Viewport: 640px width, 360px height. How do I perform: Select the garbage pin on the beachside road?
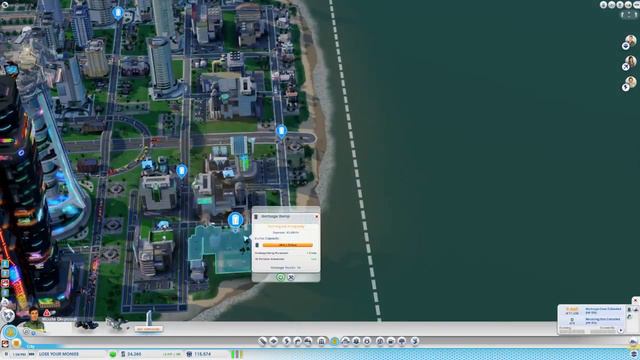pos(281,132)
